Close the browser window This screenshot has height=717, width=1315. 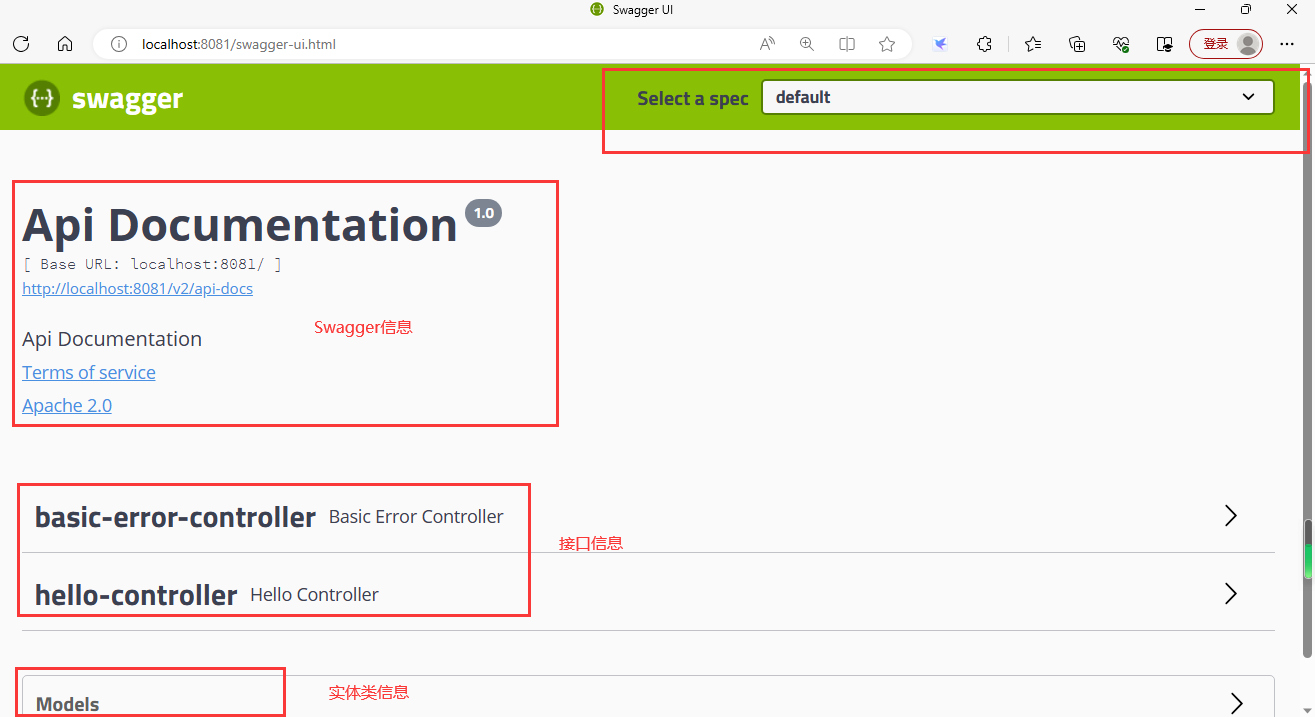point(1291,10)
